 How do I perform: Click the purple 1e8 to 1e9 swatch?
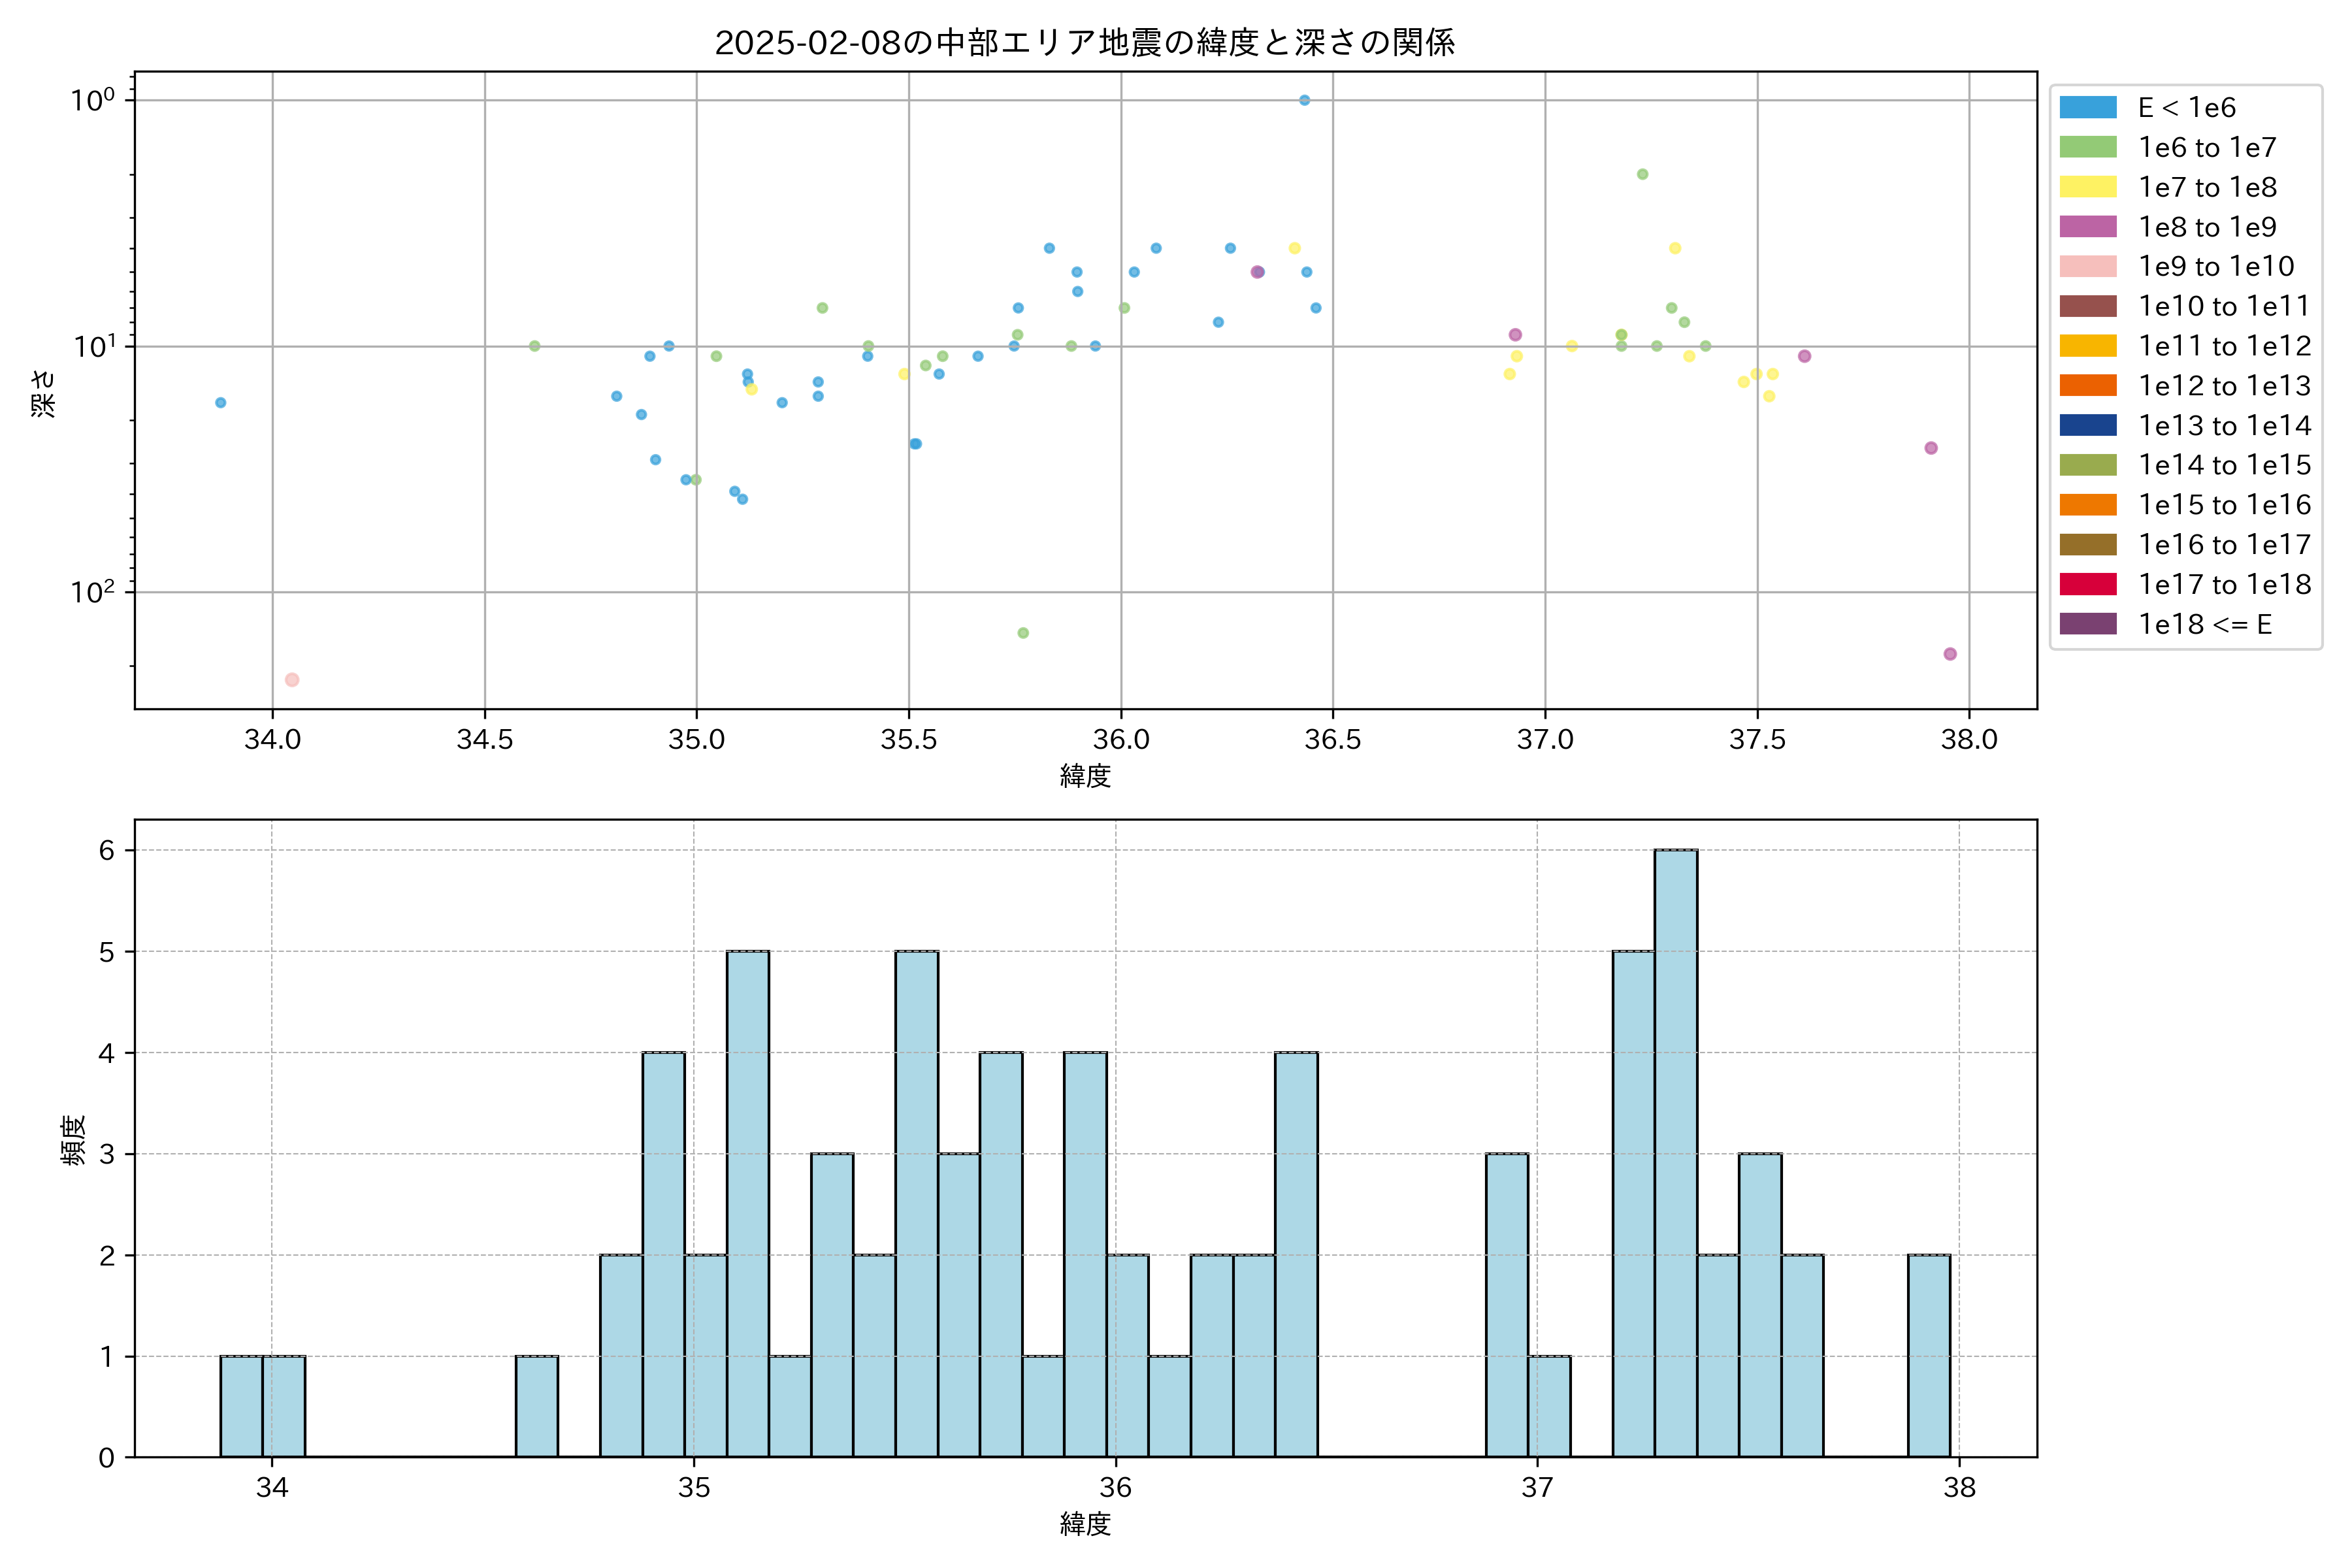click(2087, 227)
